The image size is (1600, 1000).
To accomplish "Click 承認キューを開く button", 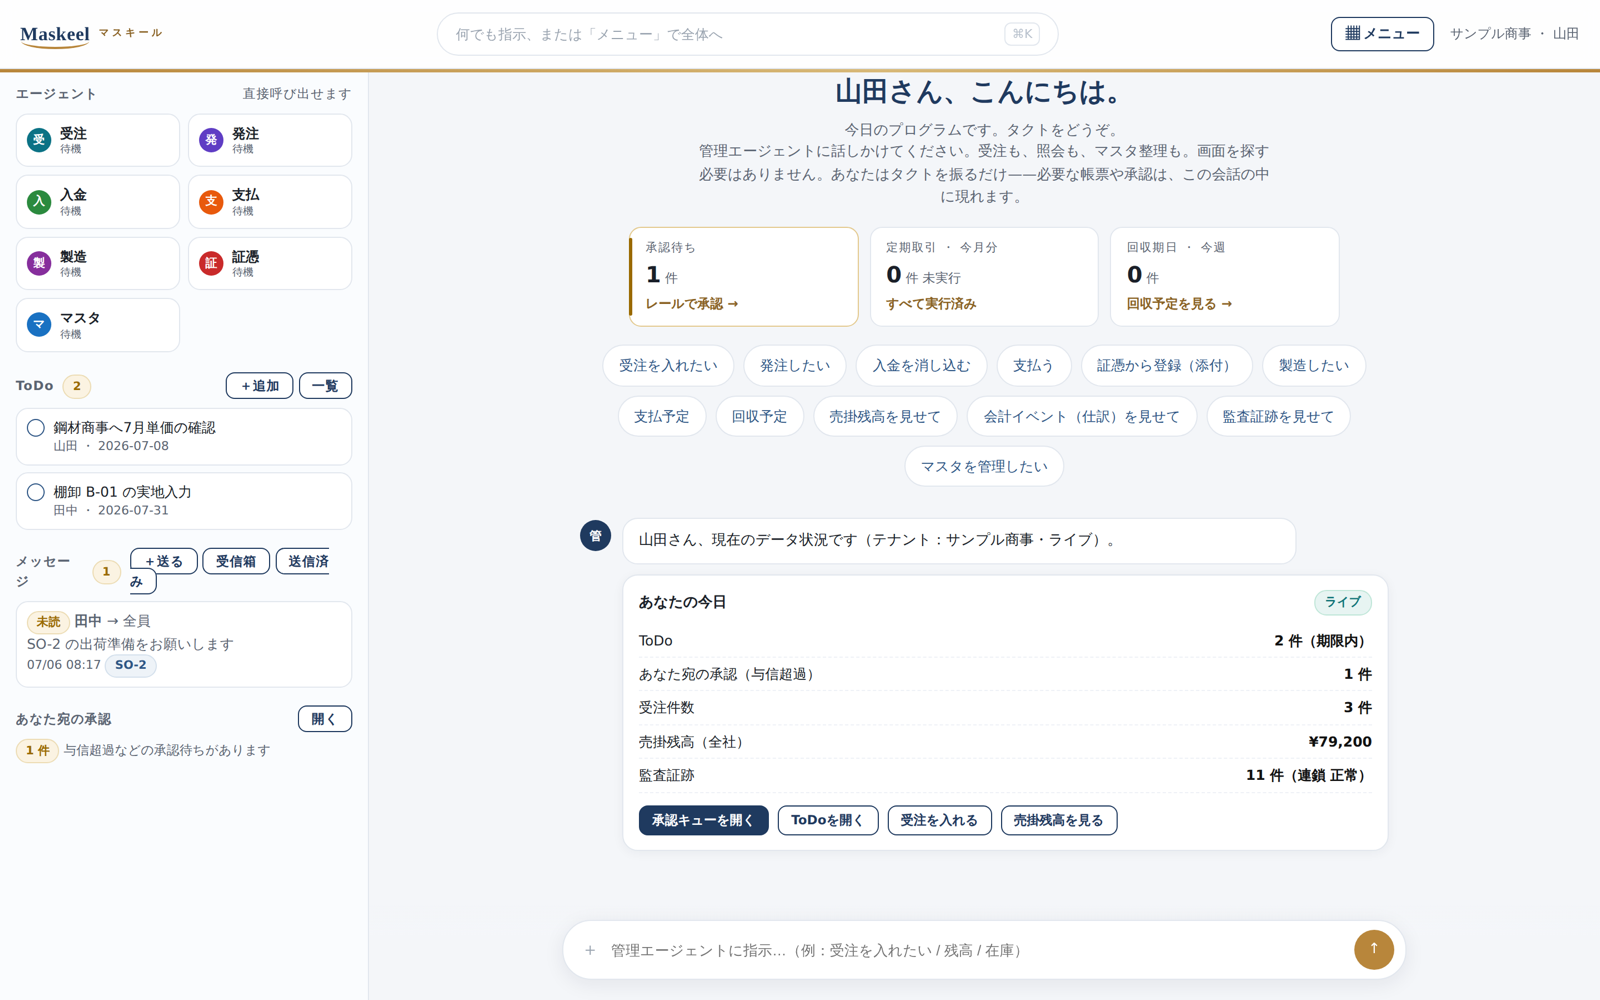I will point(703,820).
